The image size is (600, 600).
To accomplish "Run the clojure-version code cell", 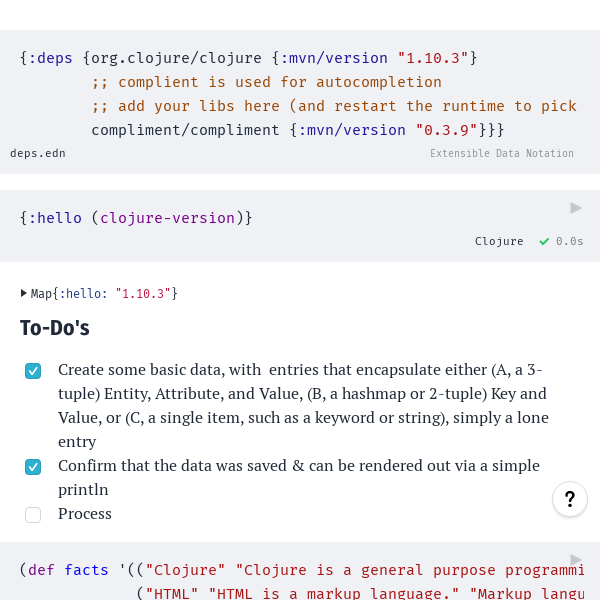I will tap(576, 208).
